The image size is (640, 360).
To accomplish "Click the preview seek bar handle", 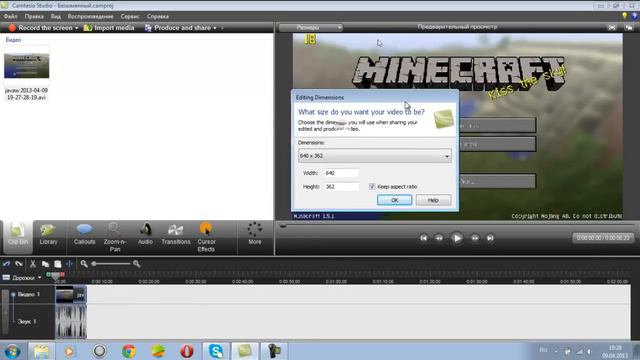I will pyautogui.click(x=282, y=225).
